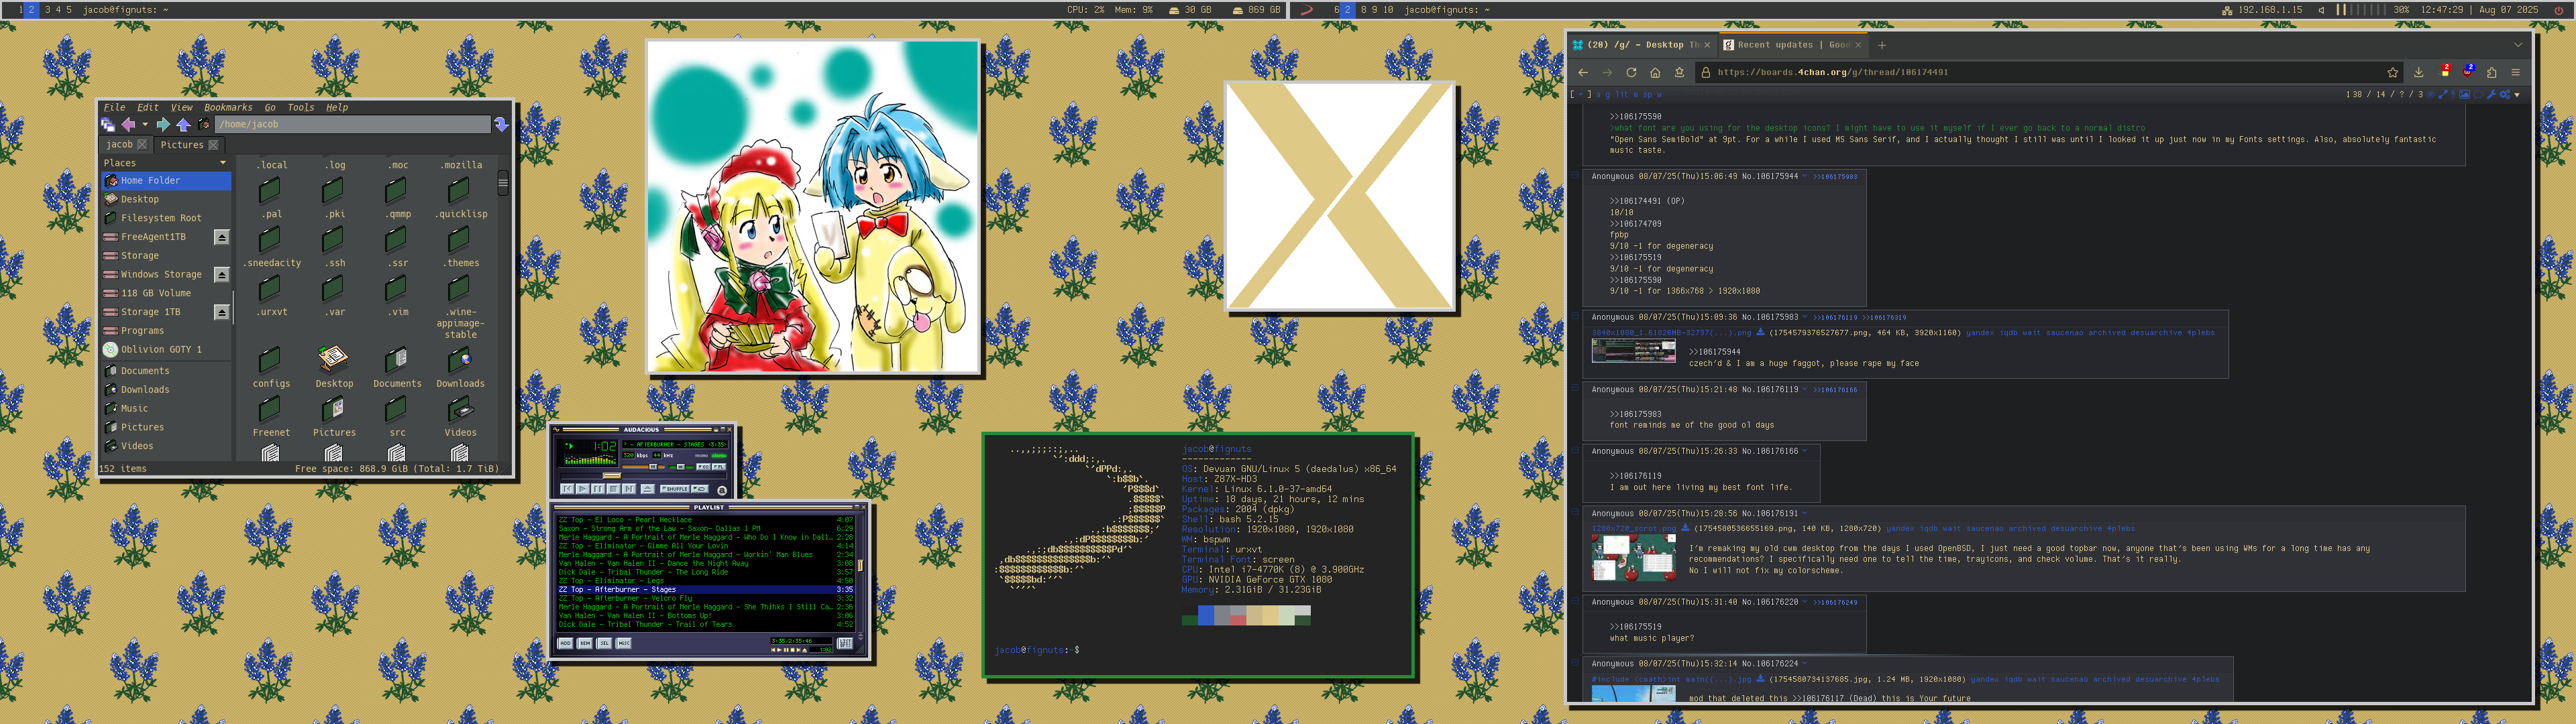The image size is (2576, 724).
Task: Open the View menu in file manager
Action: [x=182, y=107]
